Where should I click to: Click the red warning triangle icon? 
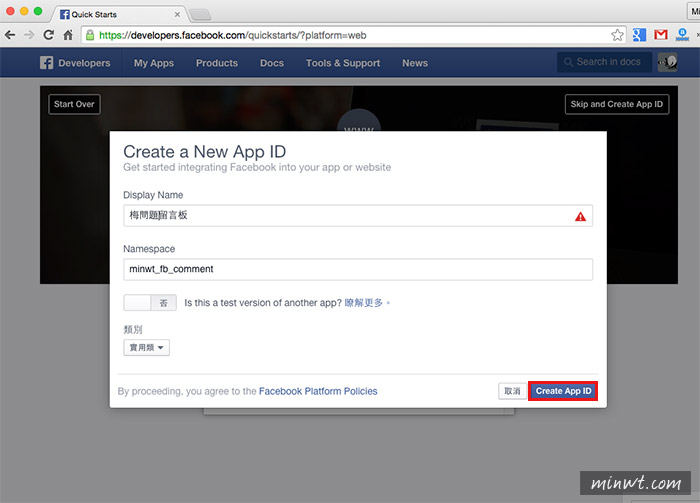[x=580, y=217]
